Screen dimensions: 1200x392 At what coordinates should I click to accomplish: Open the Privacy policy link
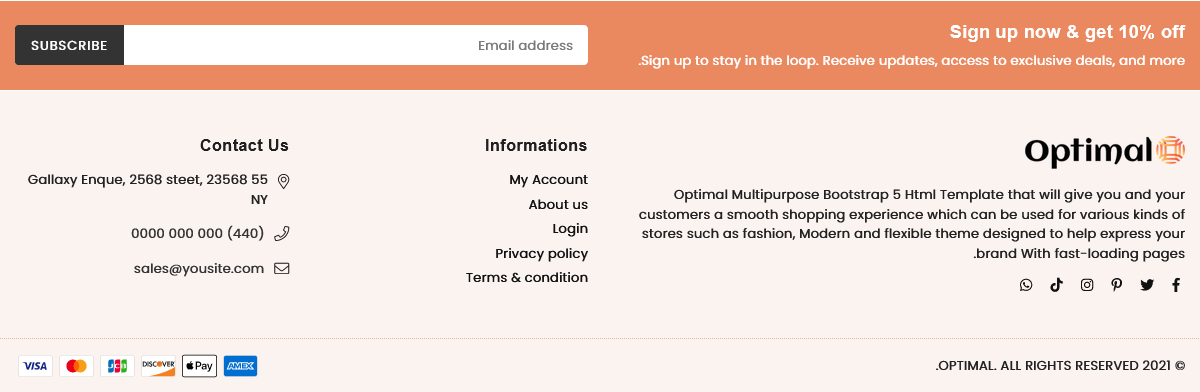(x=541, y=253)
